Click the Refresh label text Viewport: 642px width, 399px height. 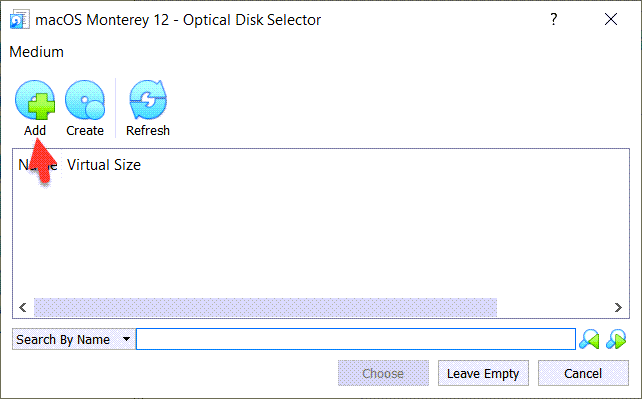click(148, 131)
